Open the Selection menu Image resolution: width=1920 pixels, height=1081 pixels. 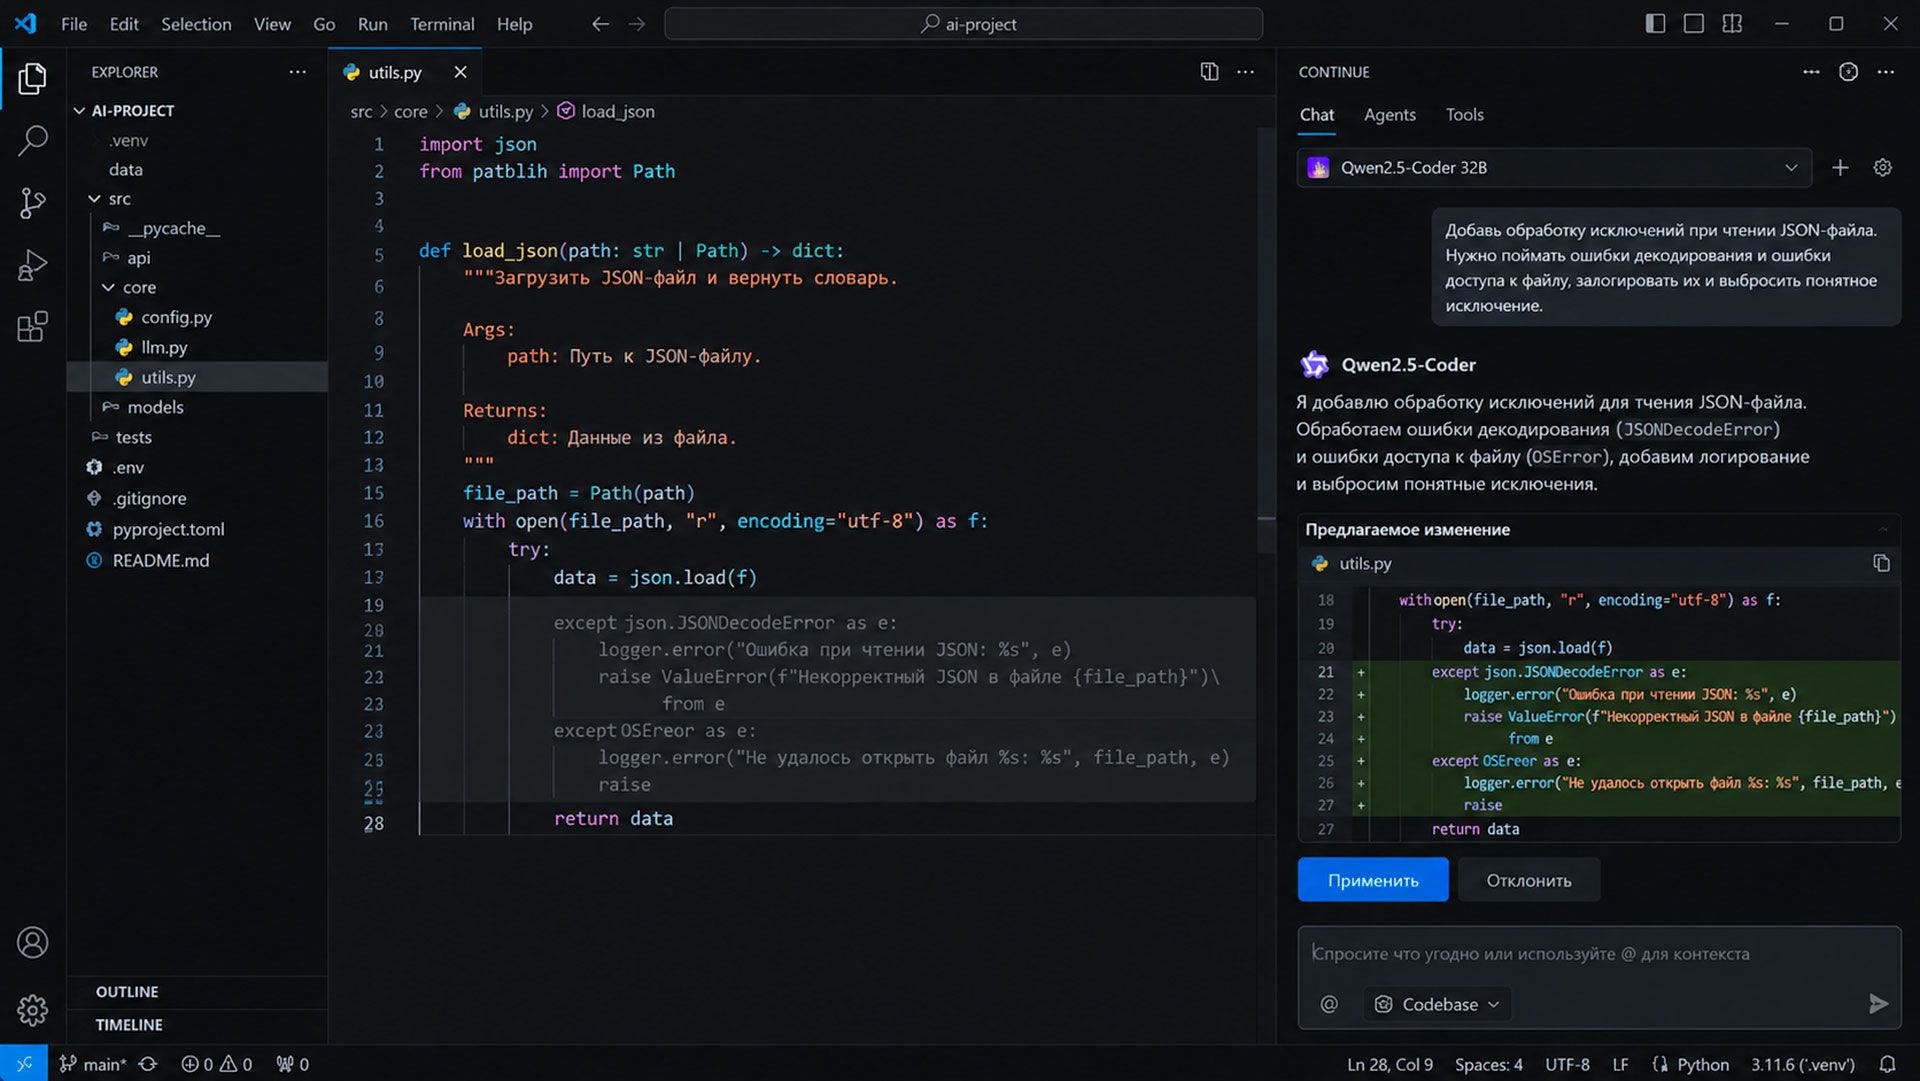point(196,24)
